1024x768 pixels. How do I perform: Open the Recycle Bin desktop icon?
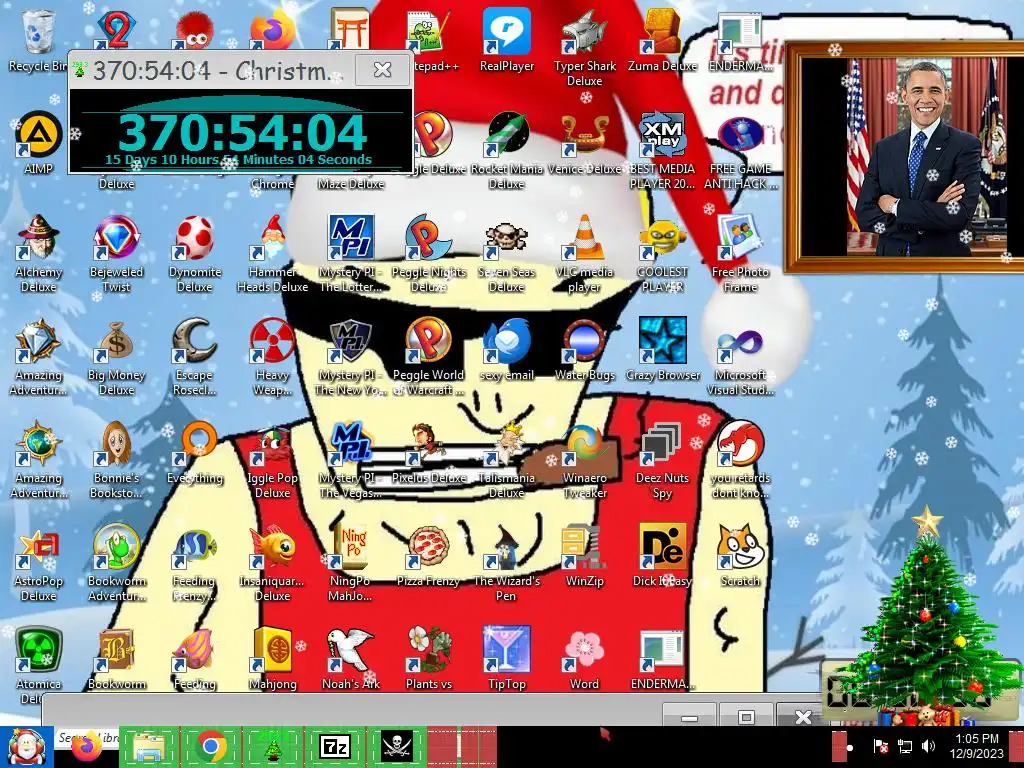39,40
